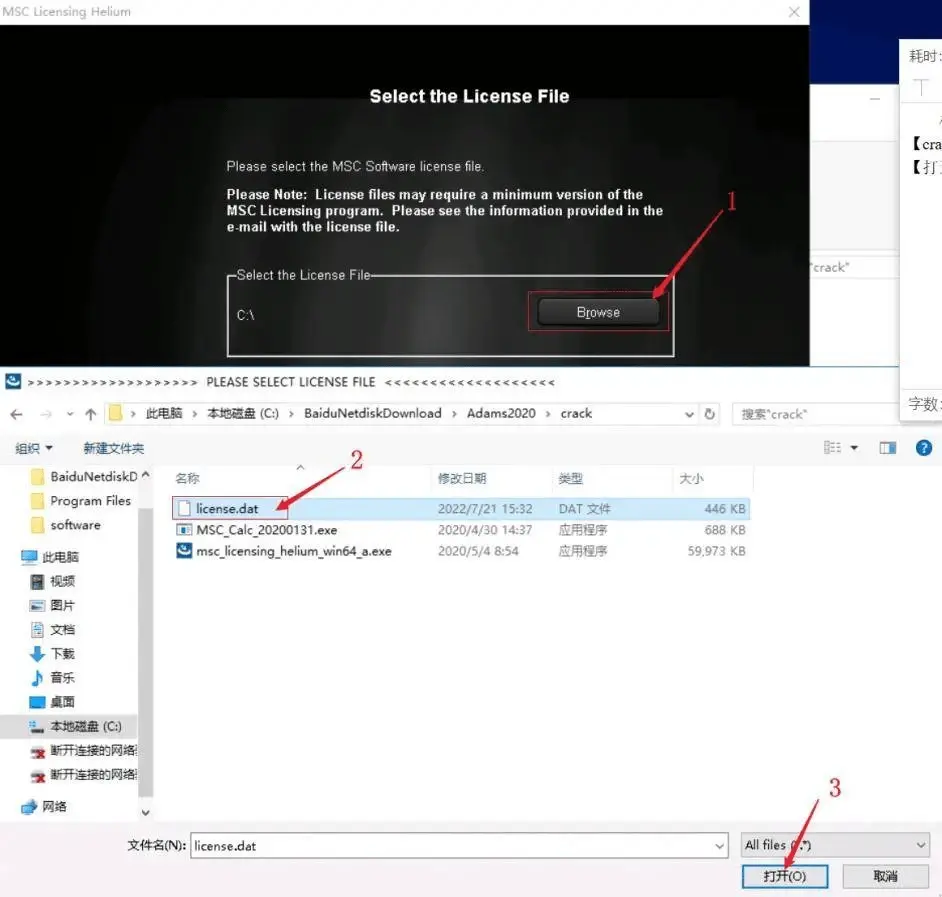Click the search crack input field
The image size is (942, 897).
point(815,414)
